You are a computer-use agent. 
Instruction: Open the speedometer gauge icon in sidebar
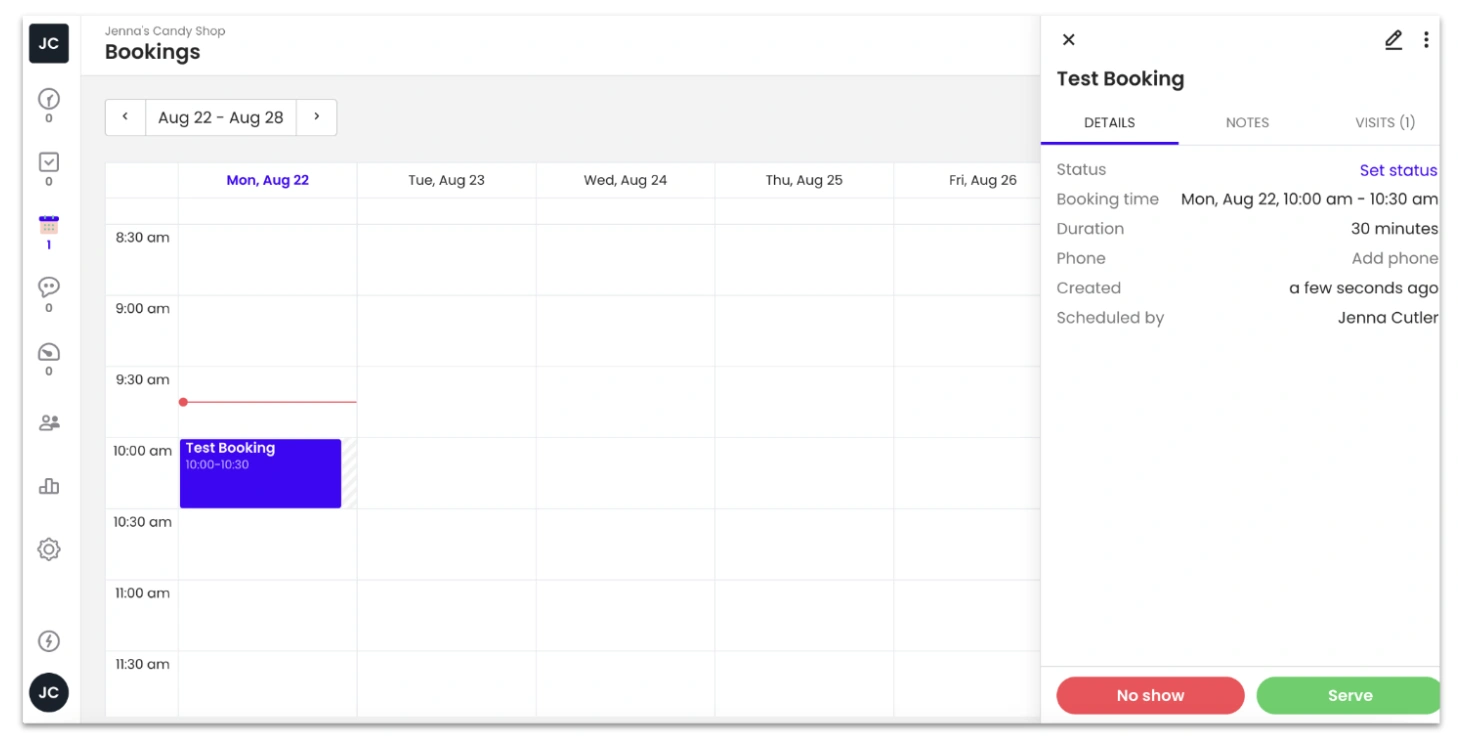click(49, 352)
